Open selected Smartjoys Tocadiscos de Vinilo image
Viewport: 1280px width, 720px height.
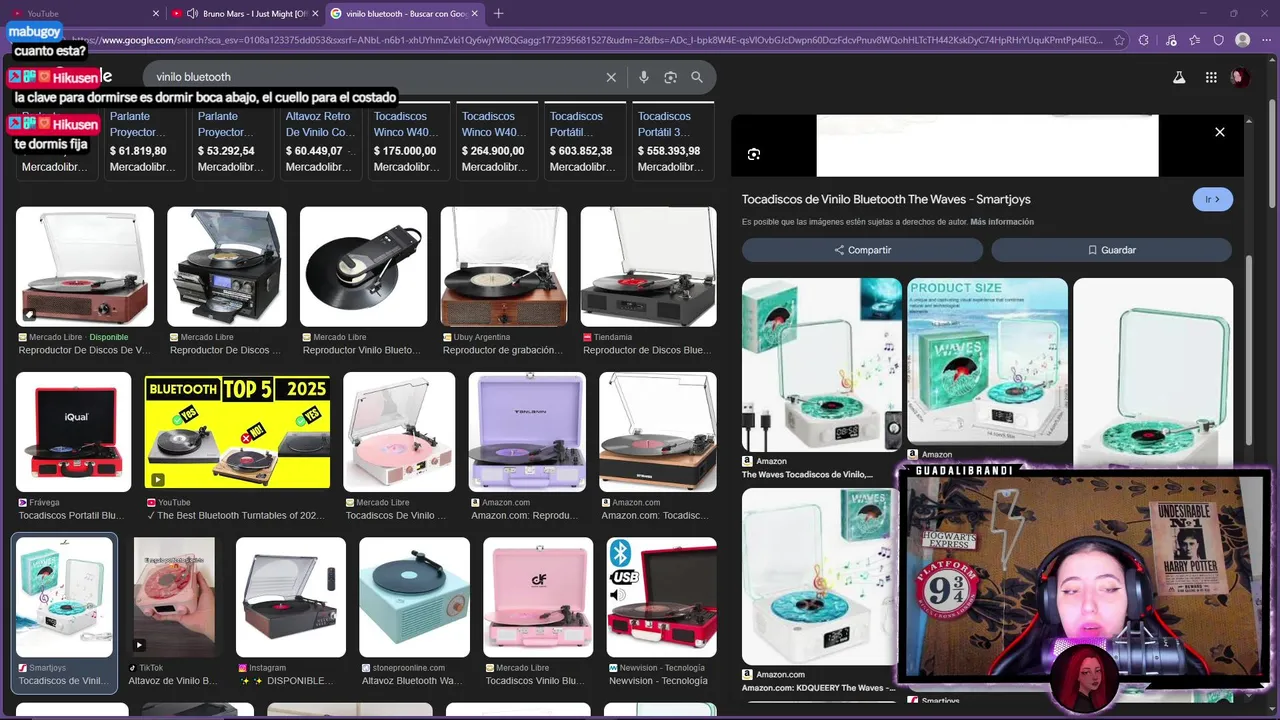click(x=64, y=597)
